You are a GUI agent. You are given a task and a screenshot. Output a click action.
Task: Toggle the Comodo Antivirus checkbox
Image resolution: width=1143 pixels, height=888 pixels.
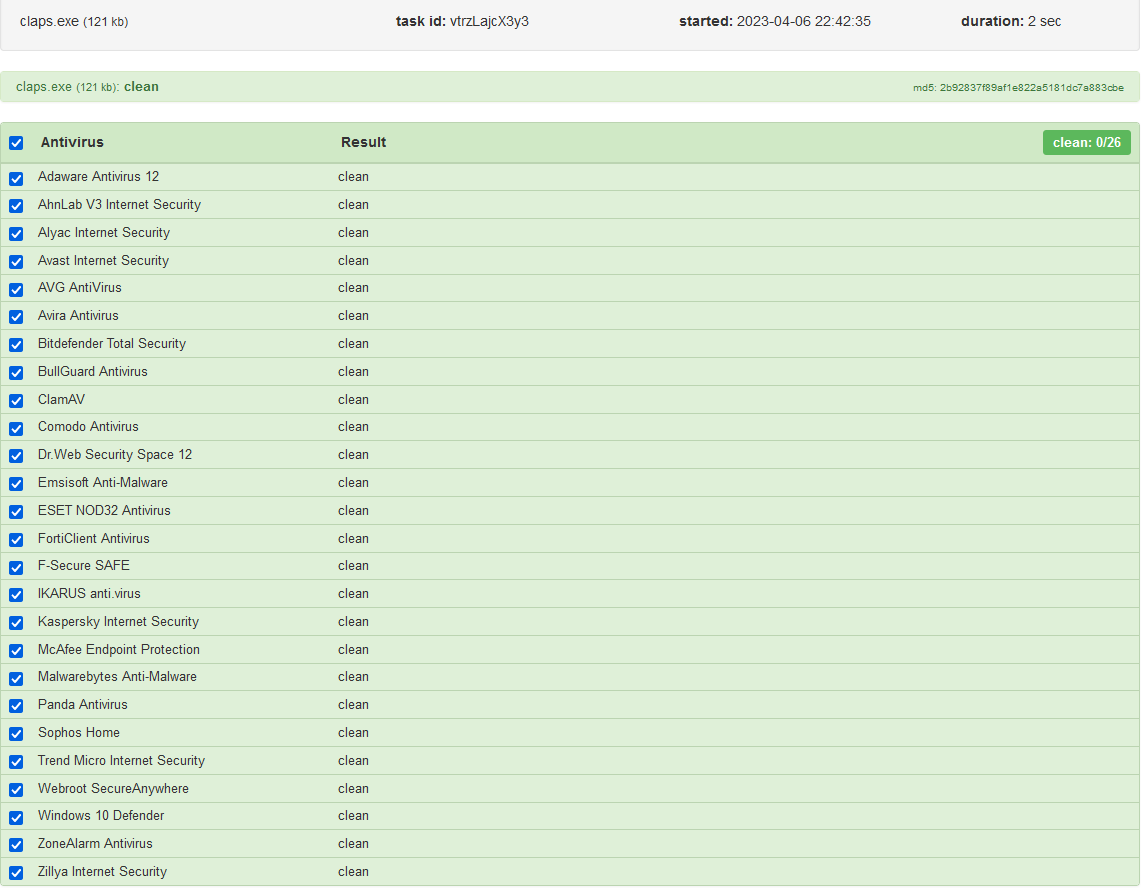[x=16, y=429]
